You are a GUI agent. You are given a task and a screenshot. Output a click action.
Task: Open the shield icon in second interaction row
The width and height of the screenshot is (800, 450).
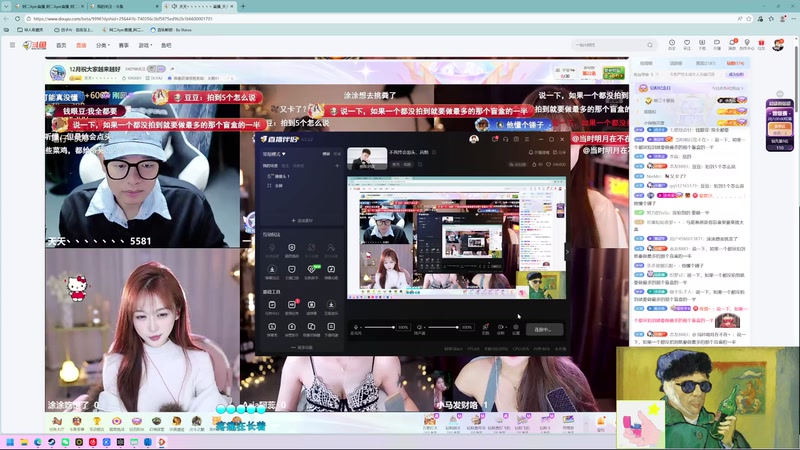291,271
